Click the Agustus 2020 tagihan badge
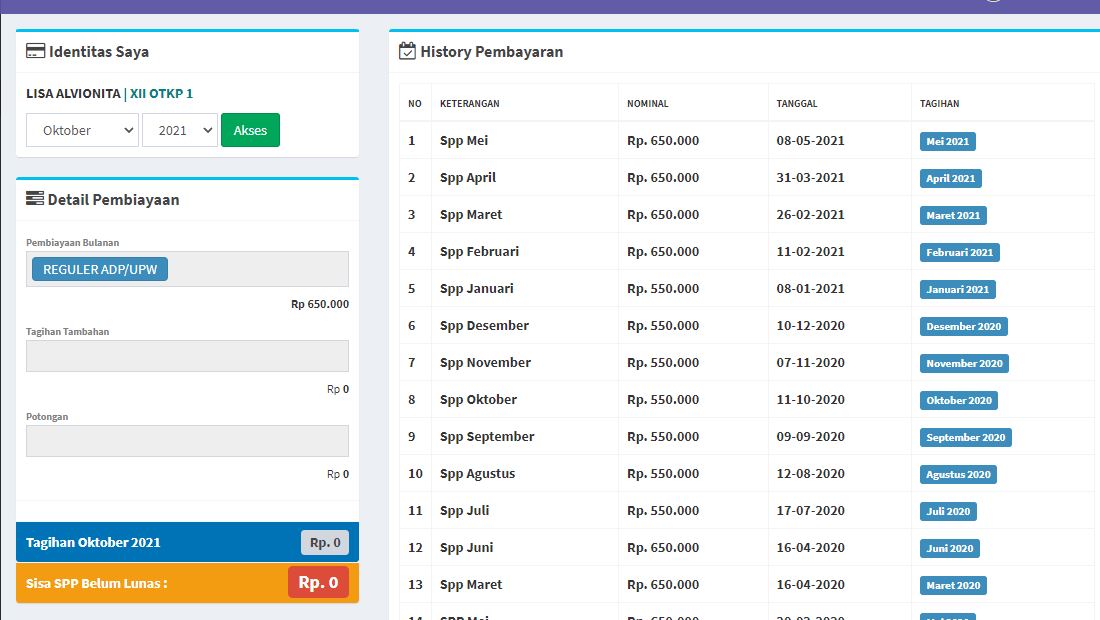The image size is (1100, 620). point(957,474)
